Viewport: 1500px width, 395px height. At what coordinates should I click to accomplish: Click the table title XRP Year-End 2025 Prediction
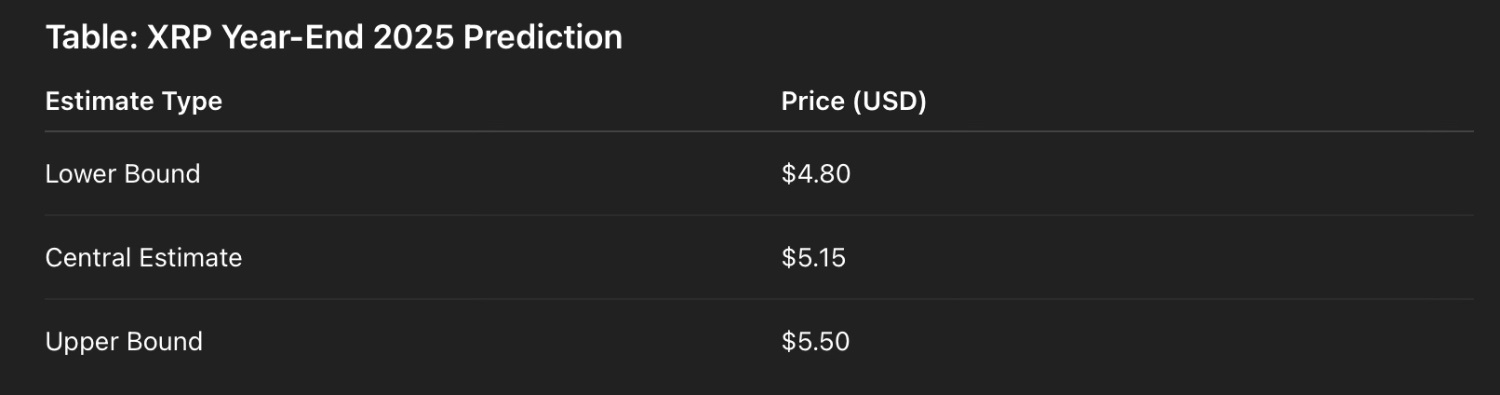tap(334, 38)
